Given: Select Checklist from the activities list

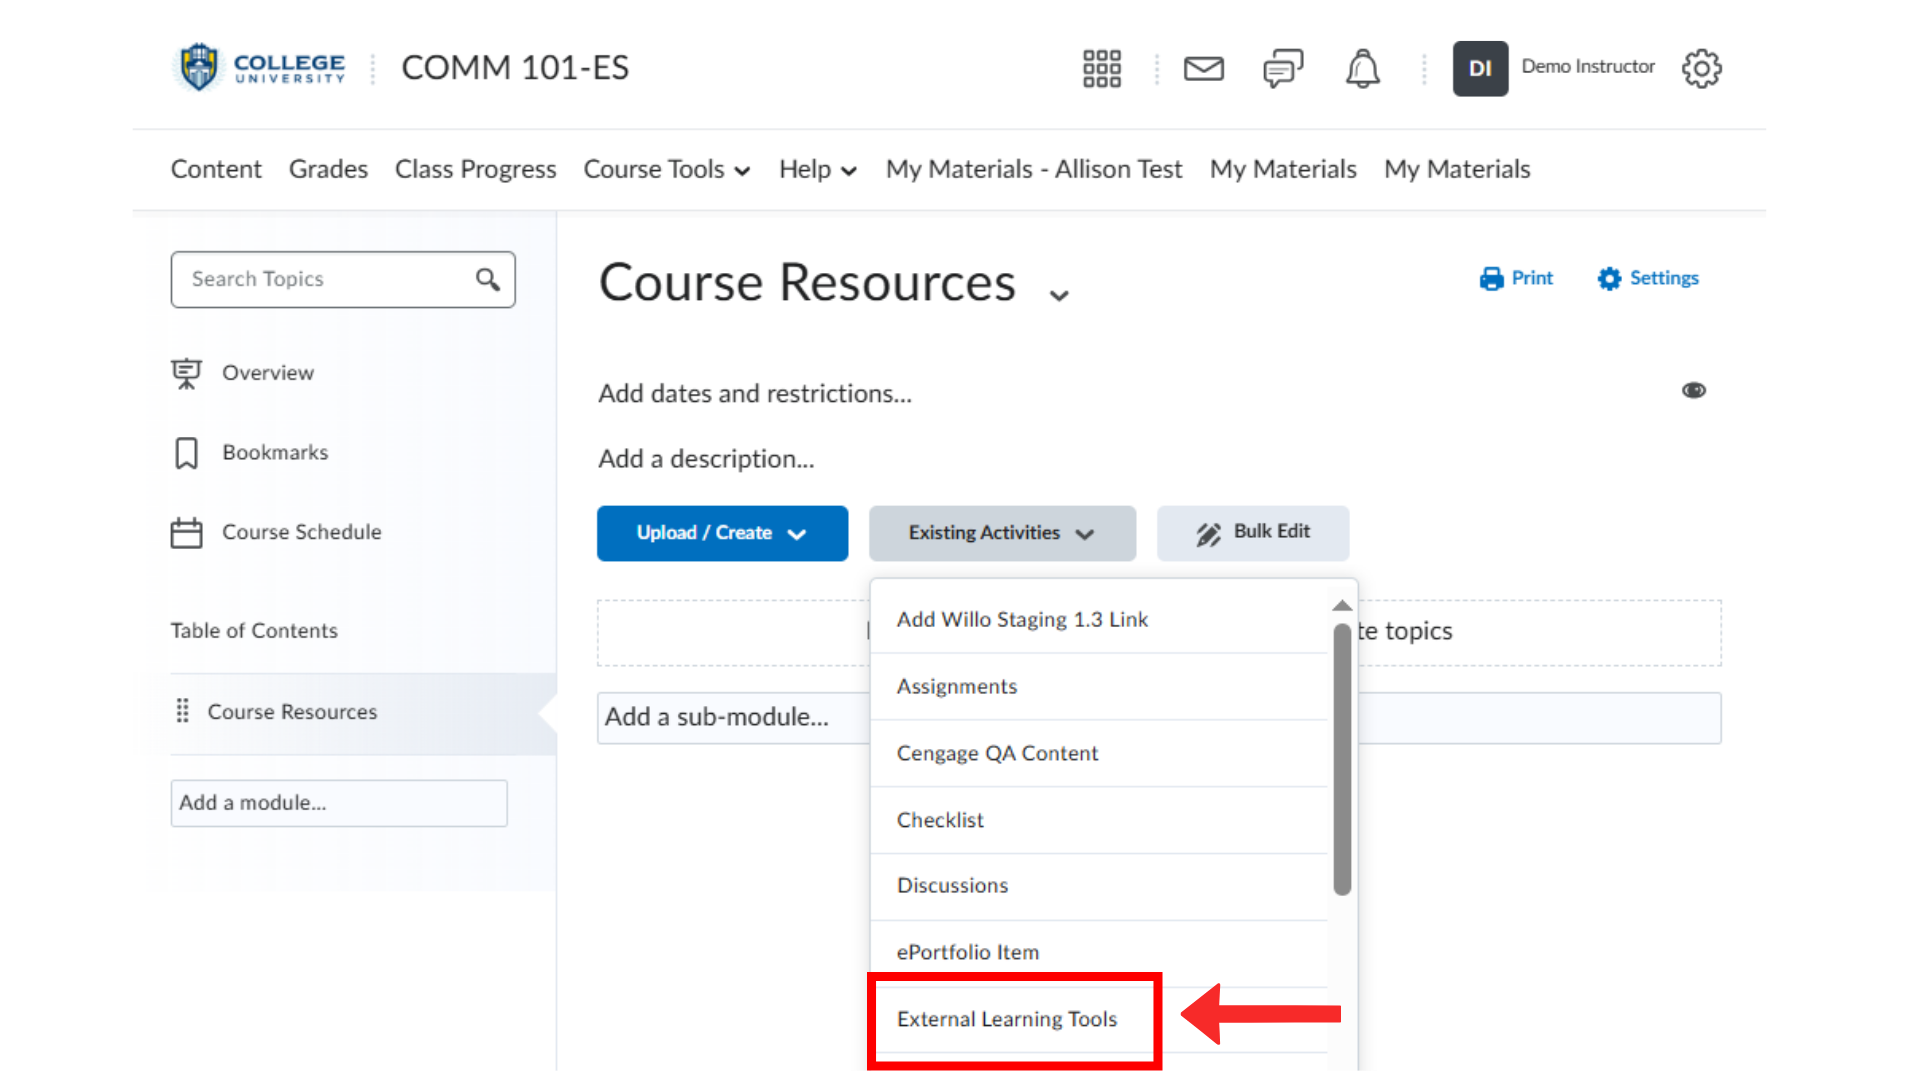Looking at the screenshot, I should pos(1099,820).
